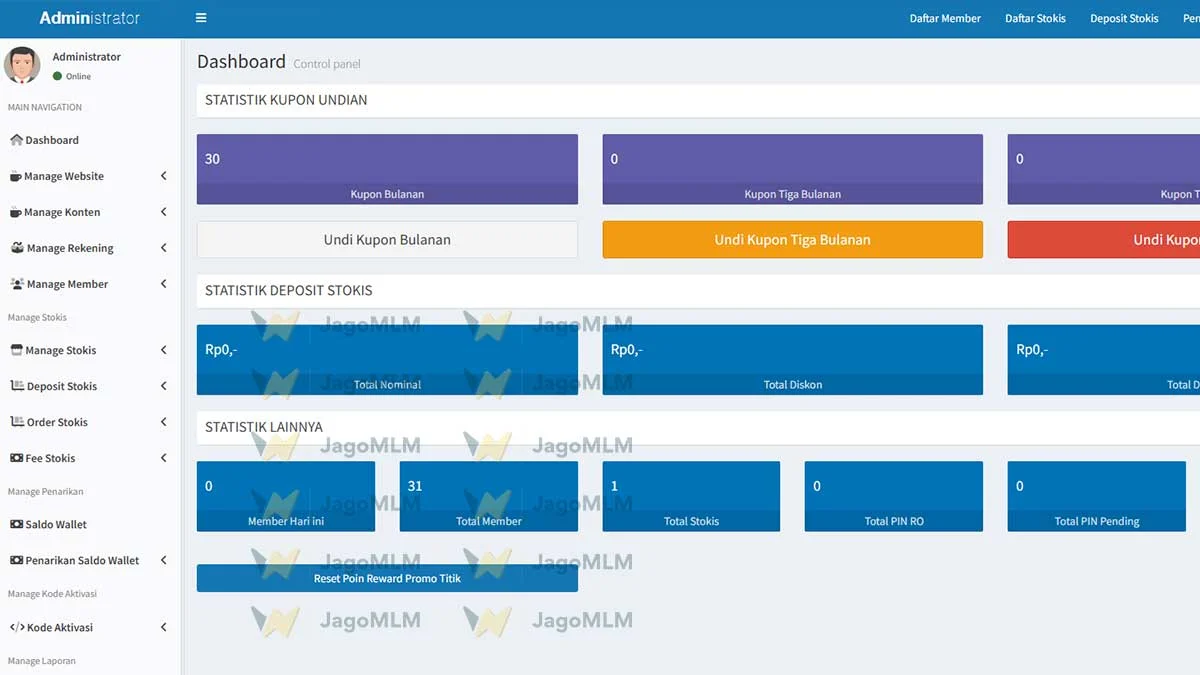Image resolution: width=1200 pixels, height=675 pixels.
Task: Click Reset Poin Reward Promo Titik
Action: pyautogui.click(x=388, y=578)
